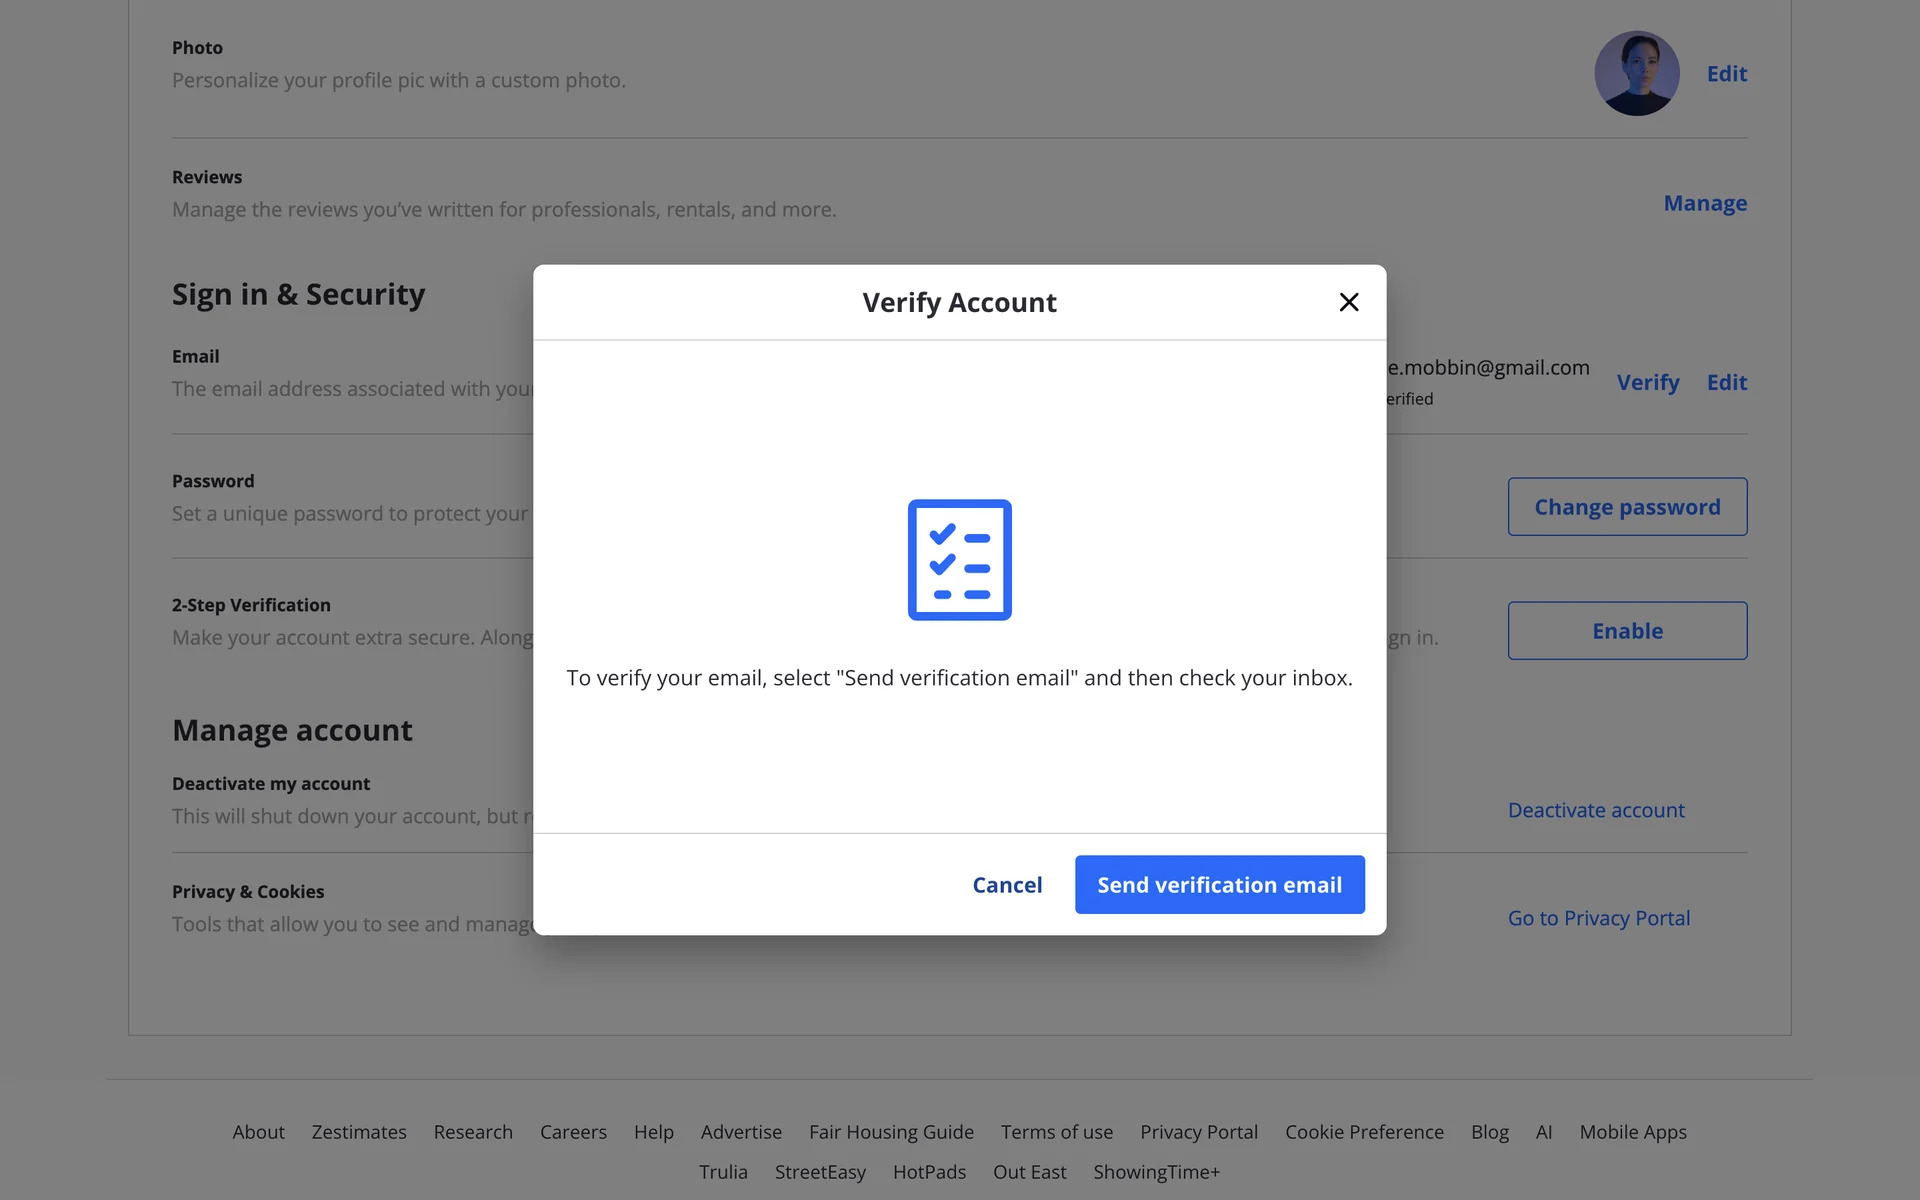This screenshot has height=1200, width=1920.
Task: Click Send verification email button
Action: 1219,884
